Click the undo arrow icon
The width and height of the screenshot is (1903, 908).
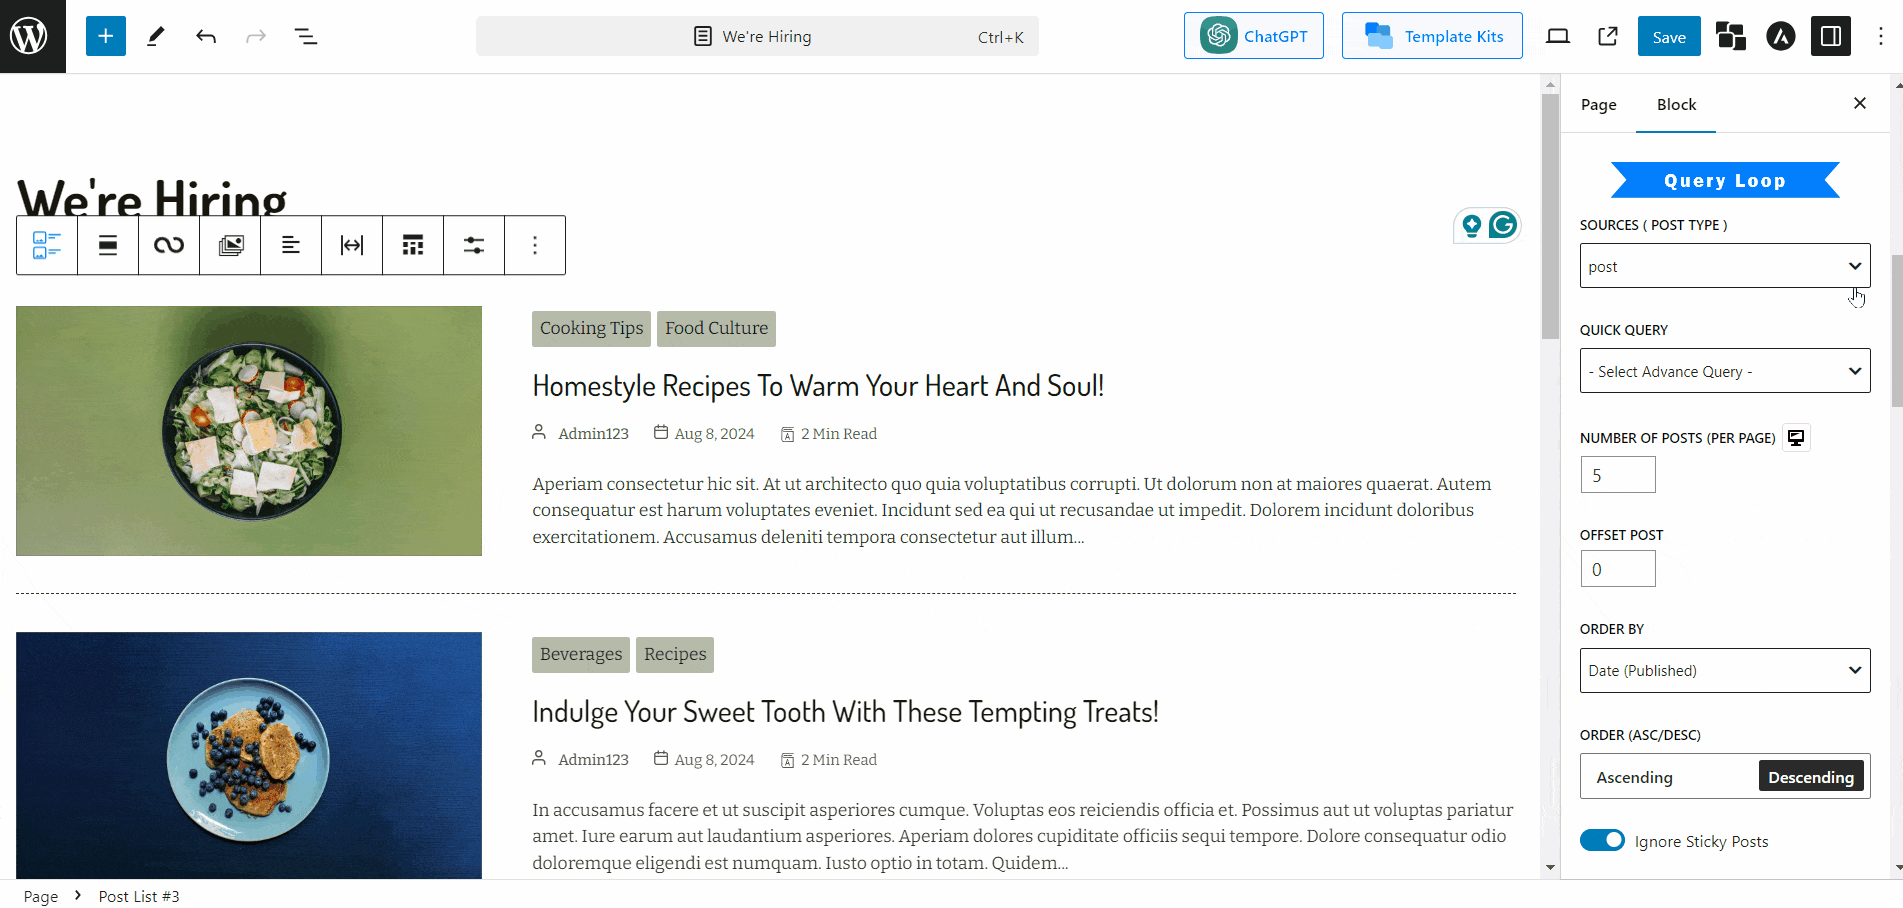206,37
